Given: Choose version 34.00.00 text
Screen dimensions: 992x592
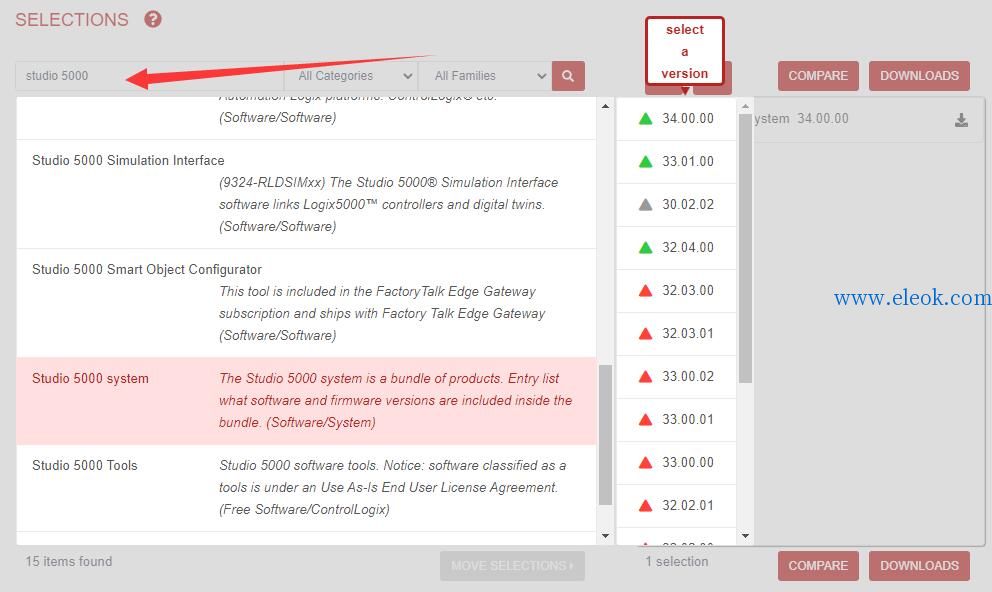Looking at the screenshot, I should click(x=688, y=118).
